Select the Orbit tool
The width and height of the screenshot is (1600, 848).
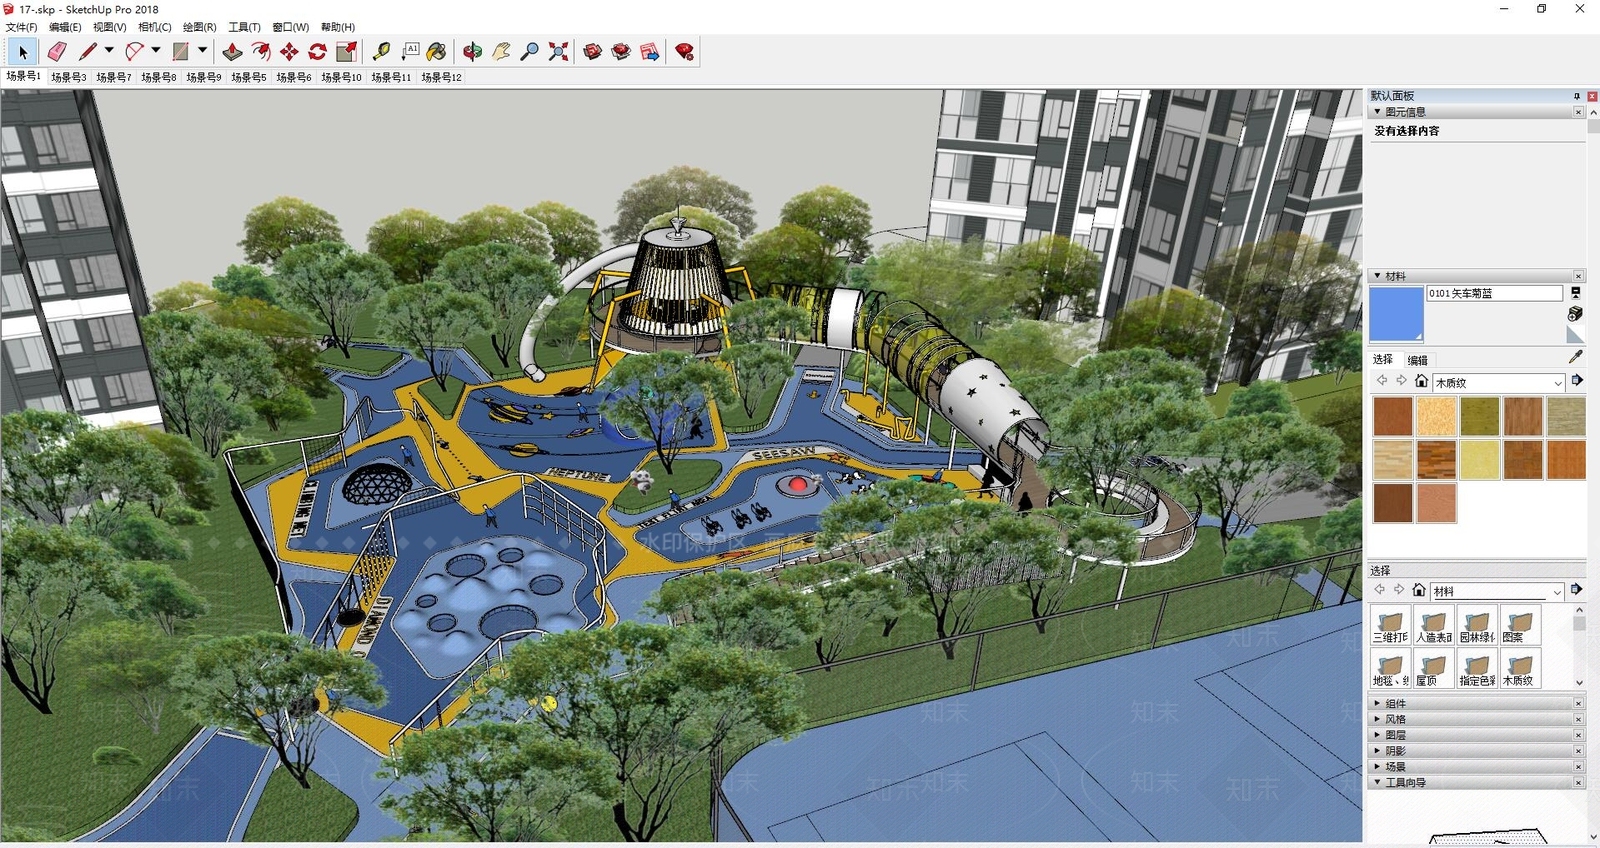(x=472, y=52)
